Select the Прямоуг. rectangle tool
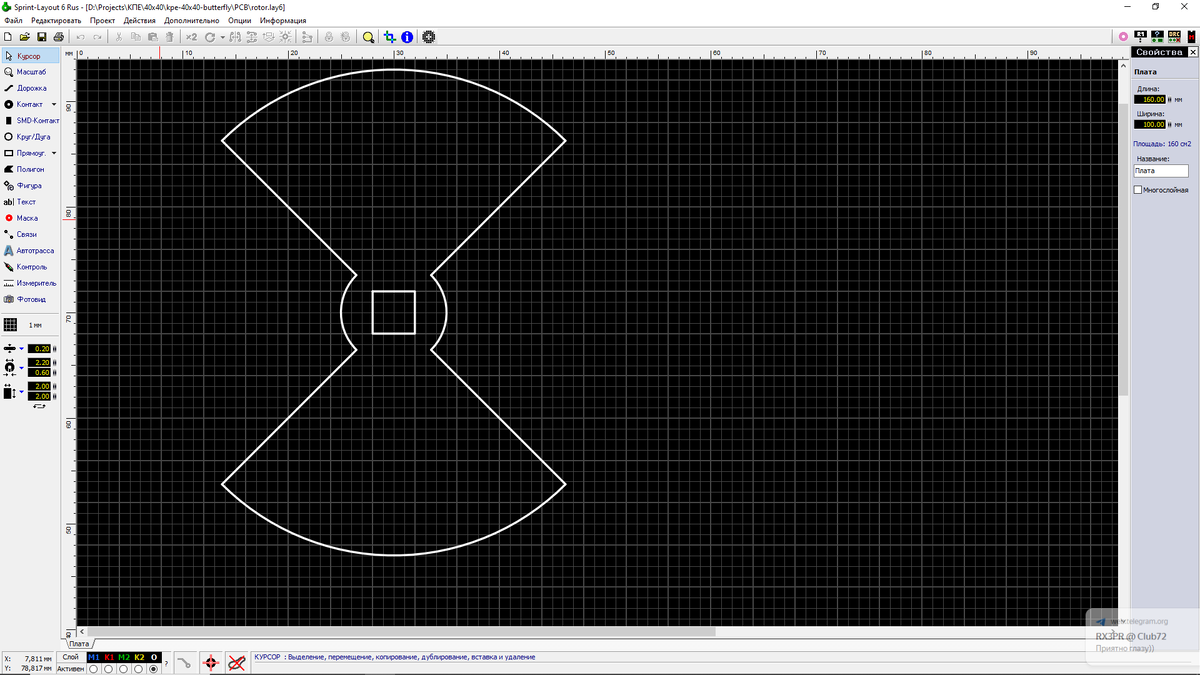This screenshot has width=1200, height=675. [24, 153]
